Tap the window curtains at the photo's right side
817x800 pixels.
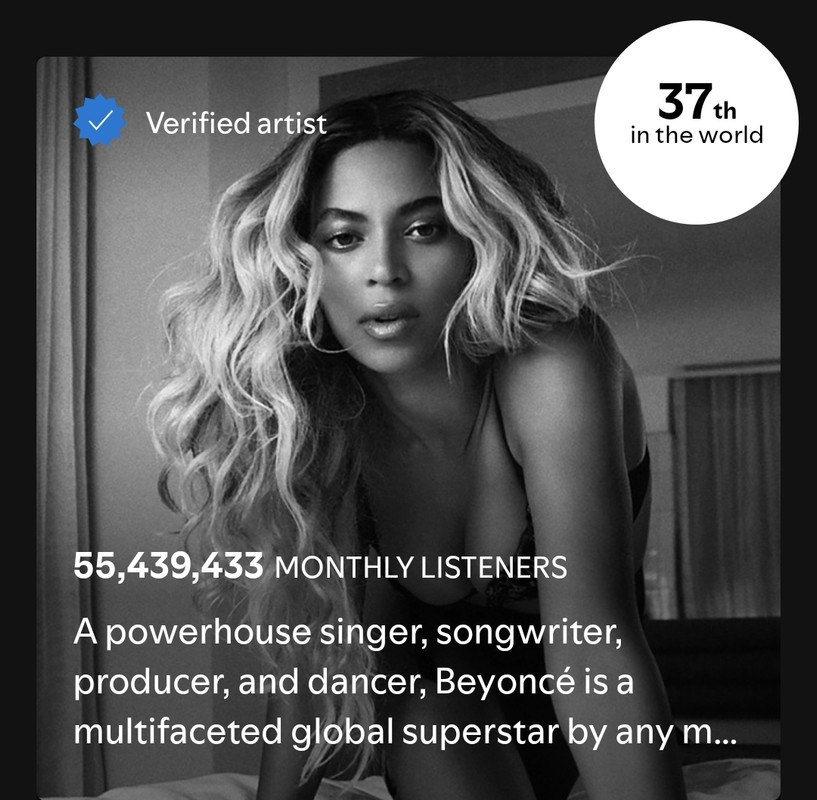tap(725, 495)
